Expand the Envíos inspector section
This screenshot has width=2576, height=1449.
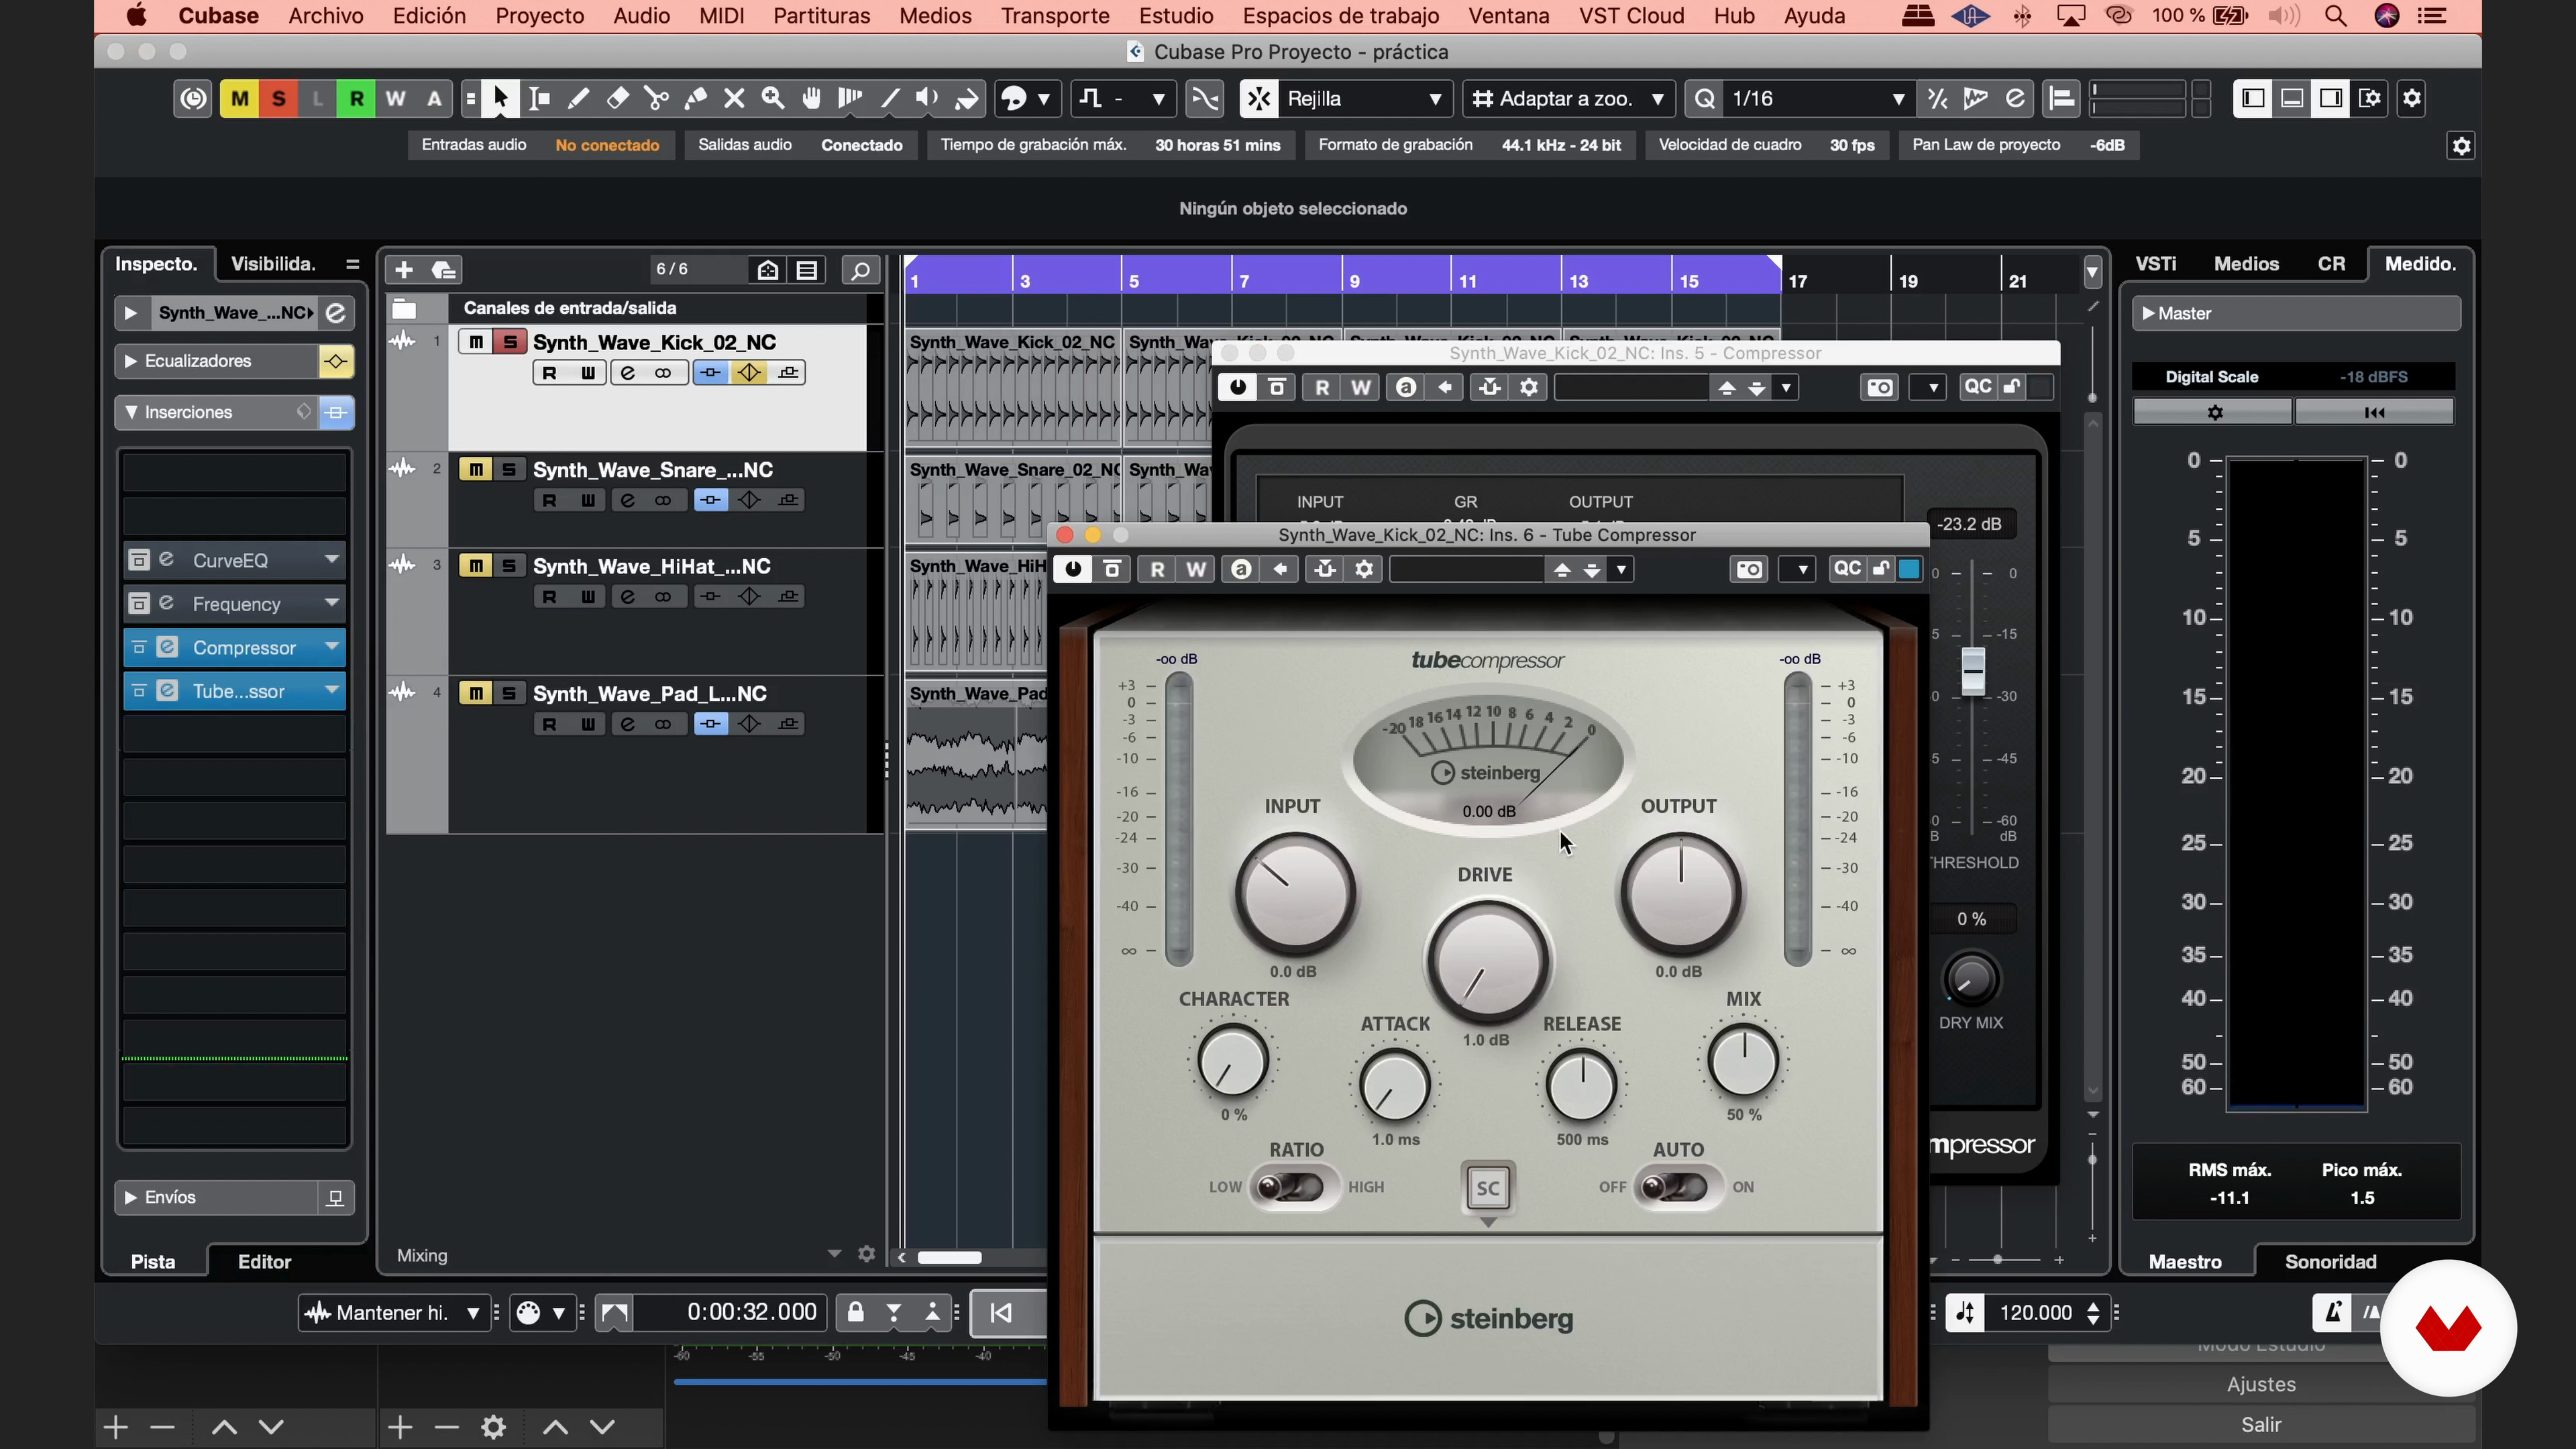coord(130,1197)
